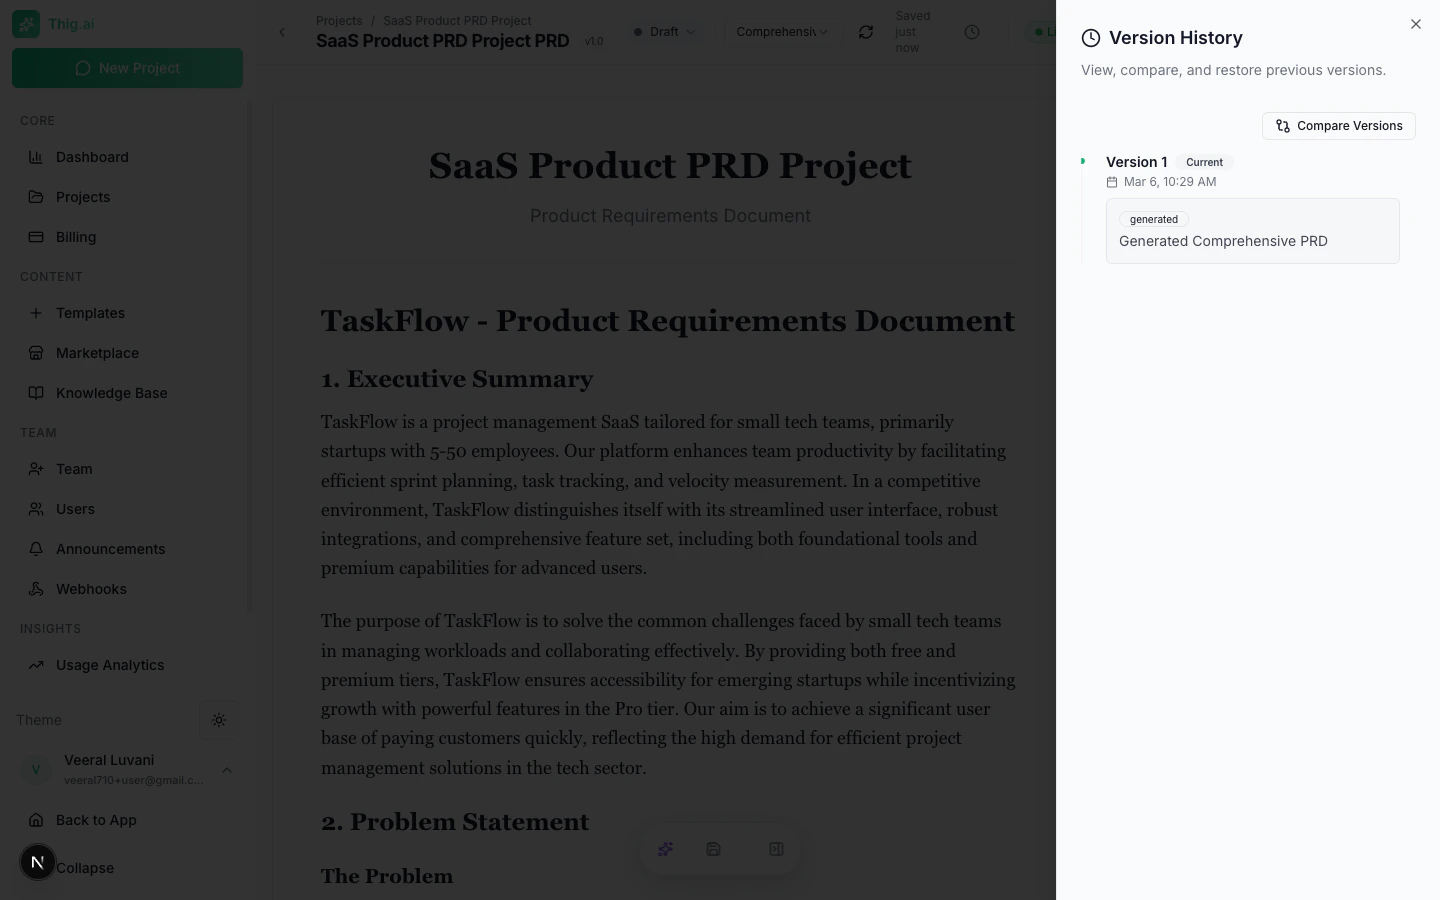This screenshot has height=900, width=1440.
Task: Click the Templates plus icon
Action: 36,313
